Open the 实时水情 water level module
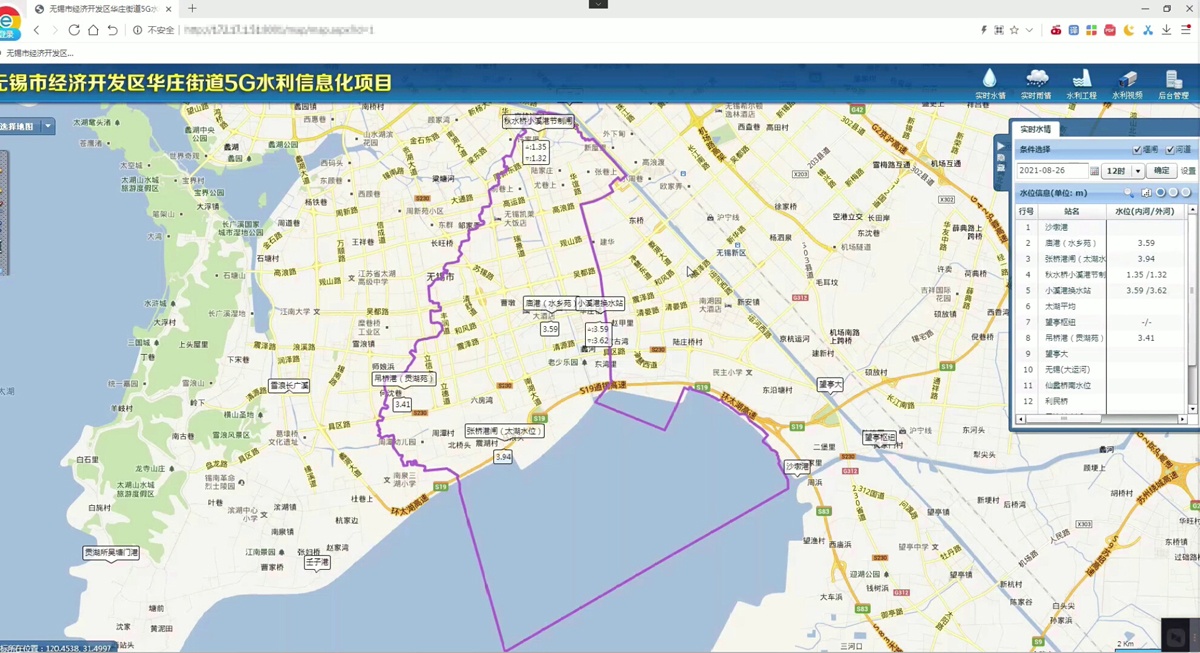1200x653 pixels. tap(989, 83)
